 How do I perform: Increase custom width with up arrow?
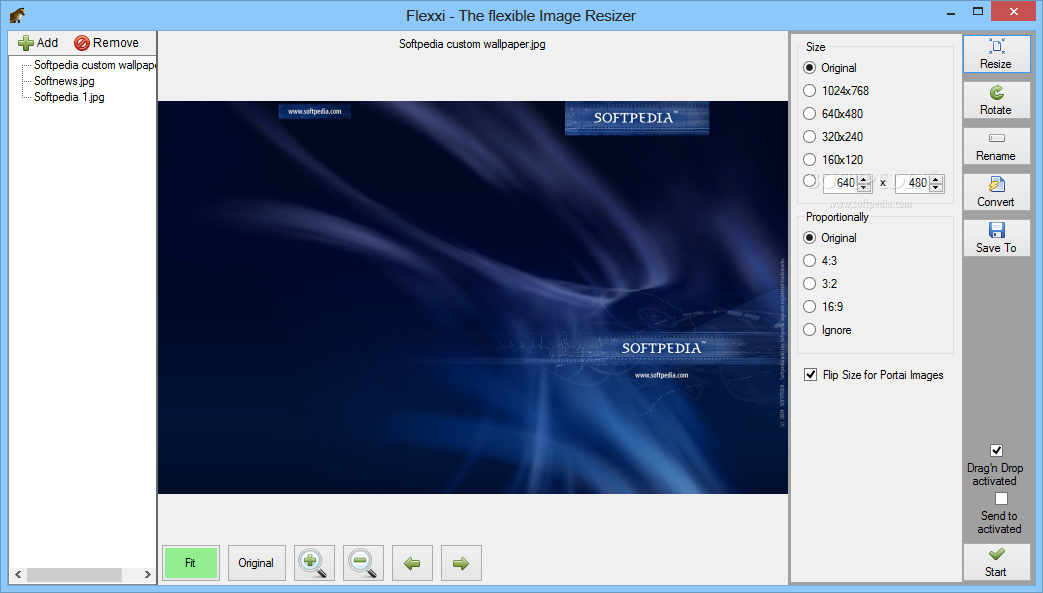coord(864,178)
